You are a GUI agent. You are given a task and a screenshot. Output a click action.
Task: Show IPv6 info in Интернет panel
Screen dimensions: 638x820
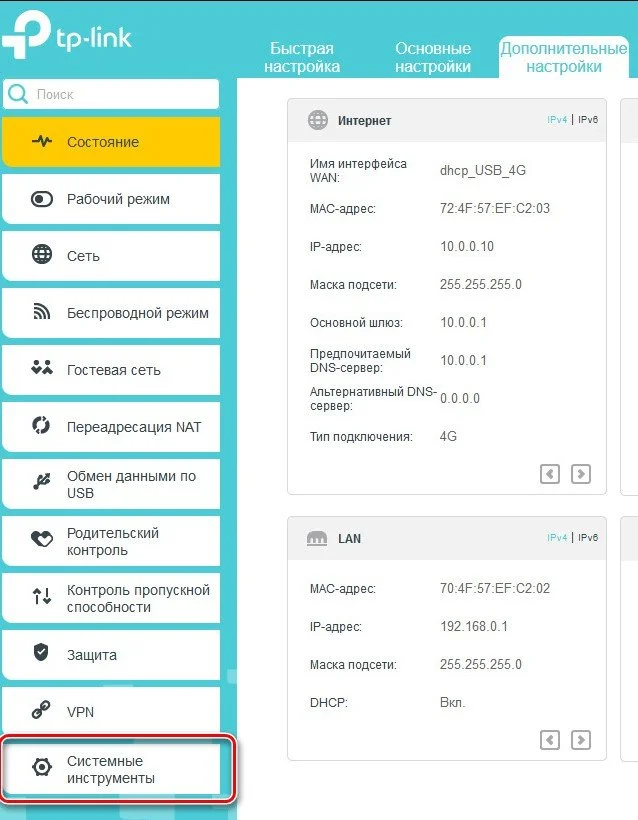coord(588,119)
